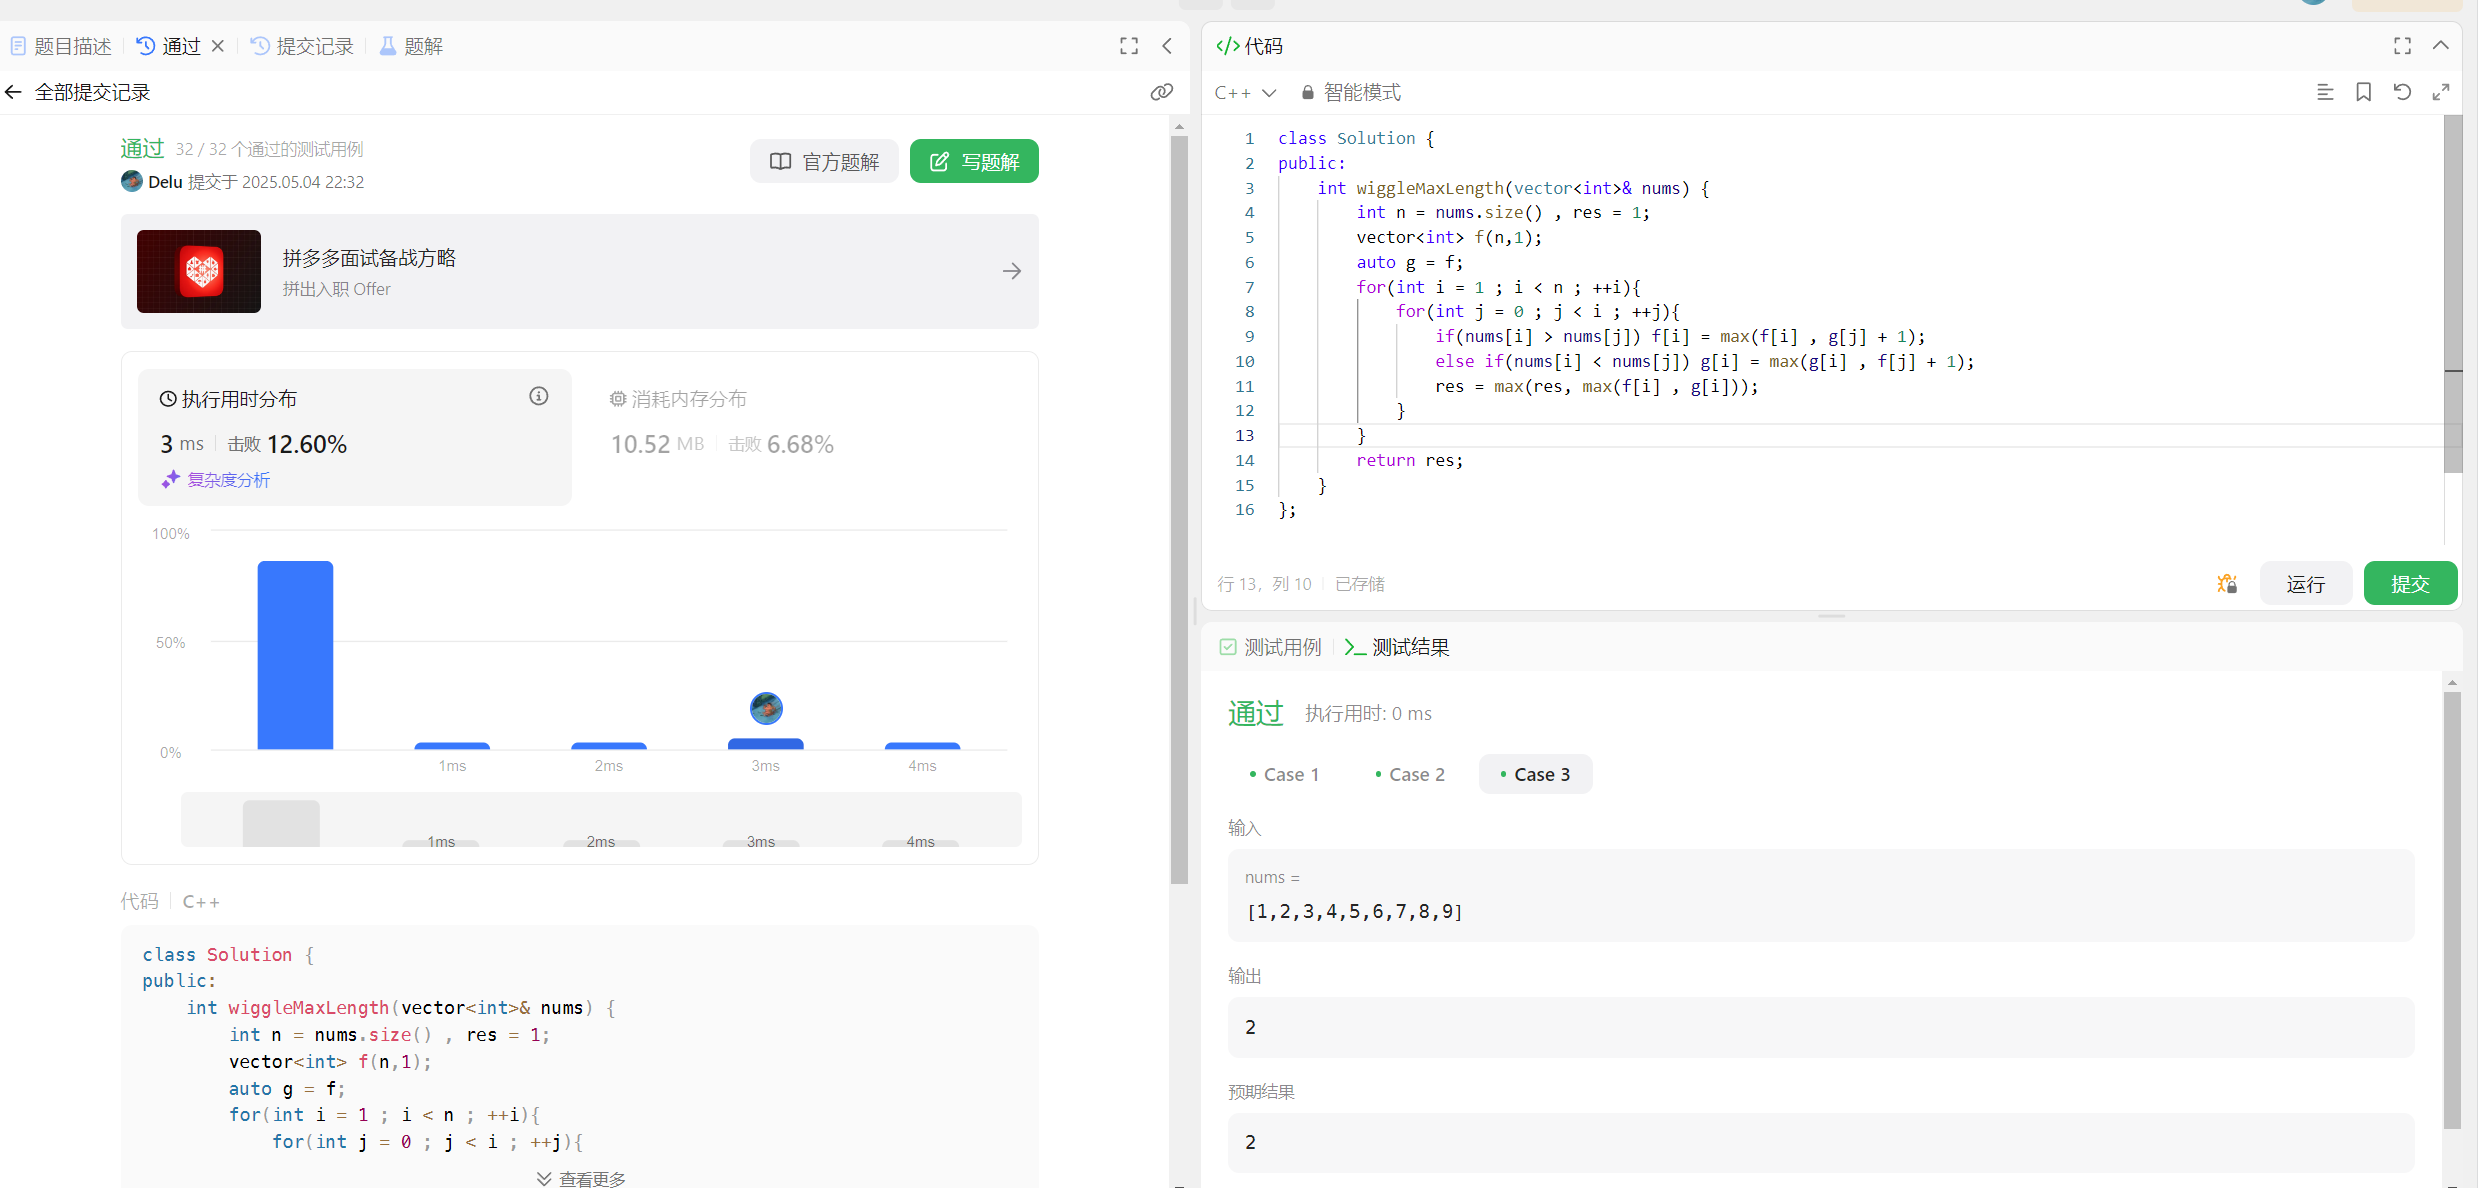Image resolution: width=2491 pixels, height=1188 pixels.
Task: Click the runtime distribution info icon
Action: click(539, 397)
